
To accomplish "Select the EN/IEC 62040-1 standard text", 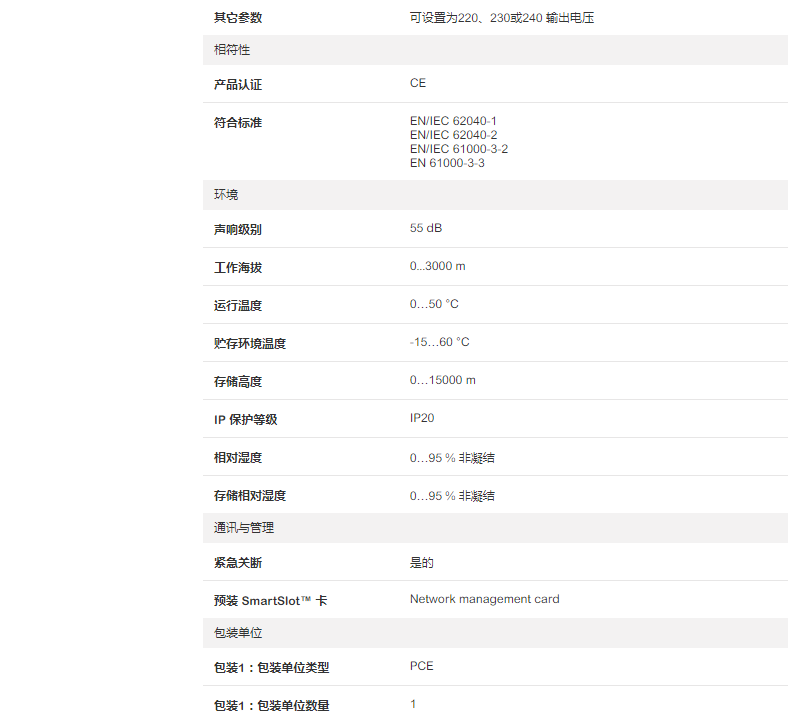I will pos(453,121).
